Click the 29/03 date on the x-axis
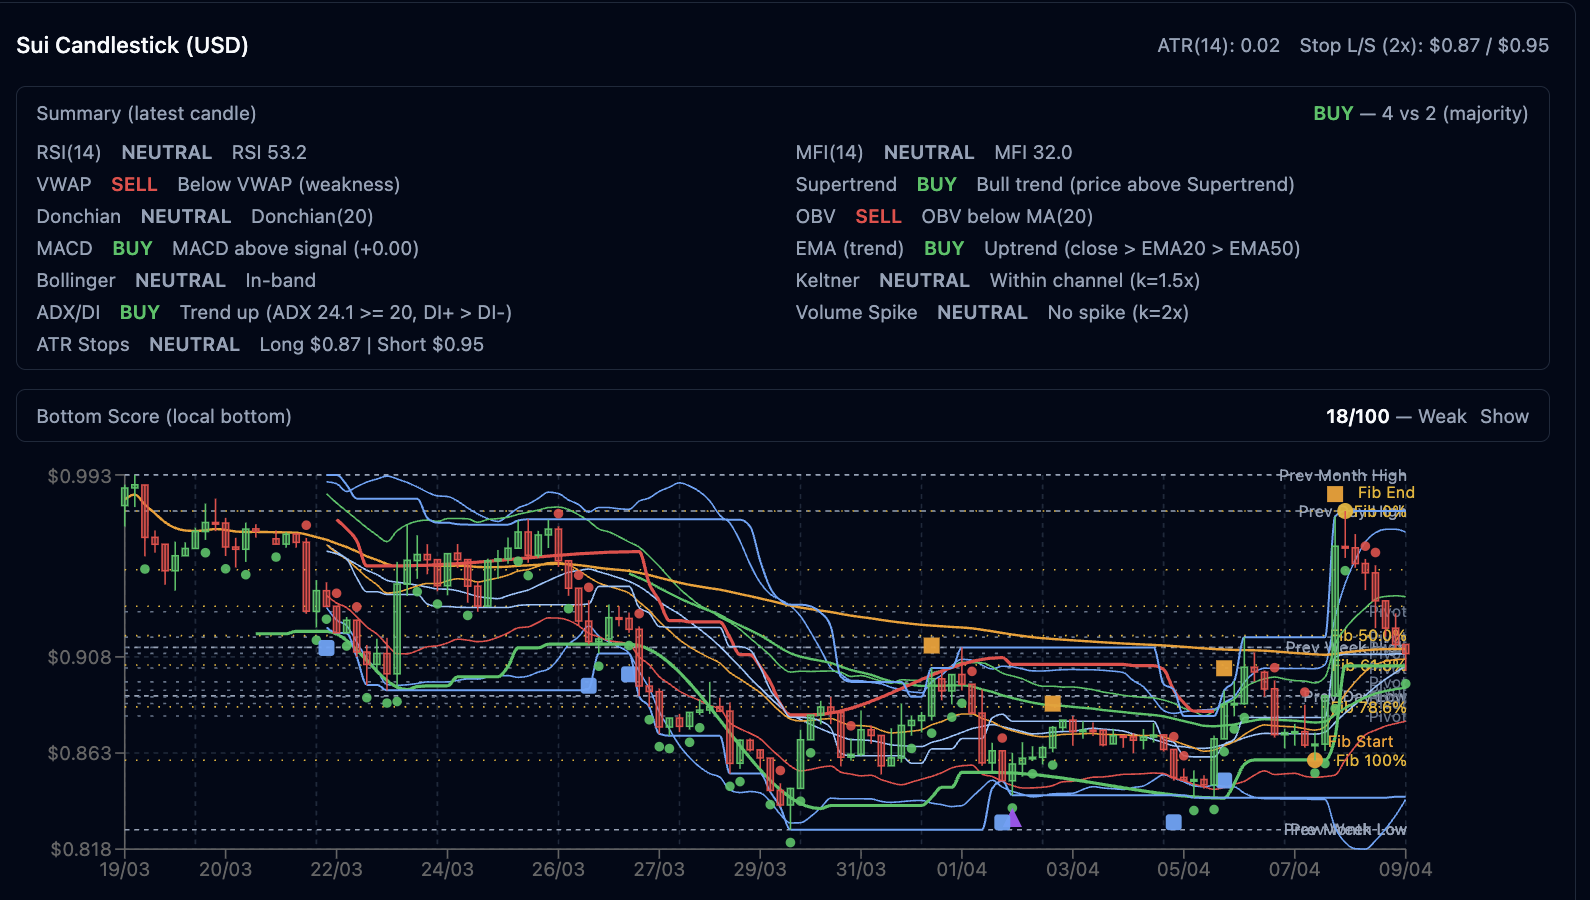The height and width of the screenshot is (900, 1590). click(x=760, y=869)
